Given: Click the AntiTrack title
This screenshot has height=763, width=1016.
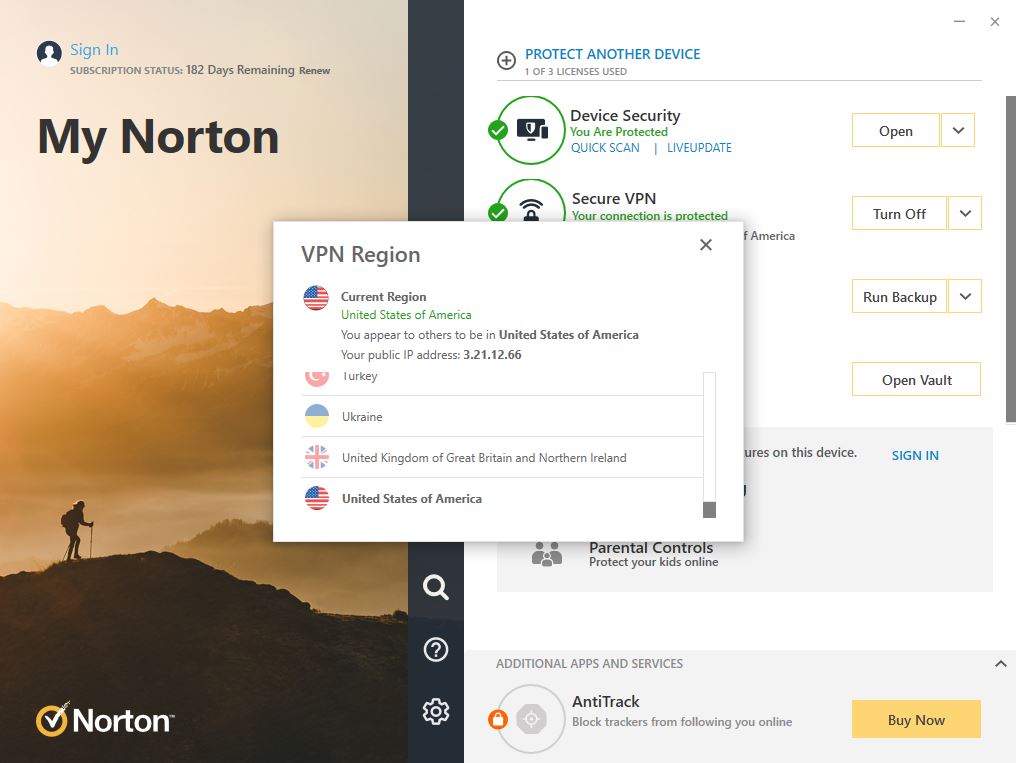Looking at the screenshot, I should point(605,701).
